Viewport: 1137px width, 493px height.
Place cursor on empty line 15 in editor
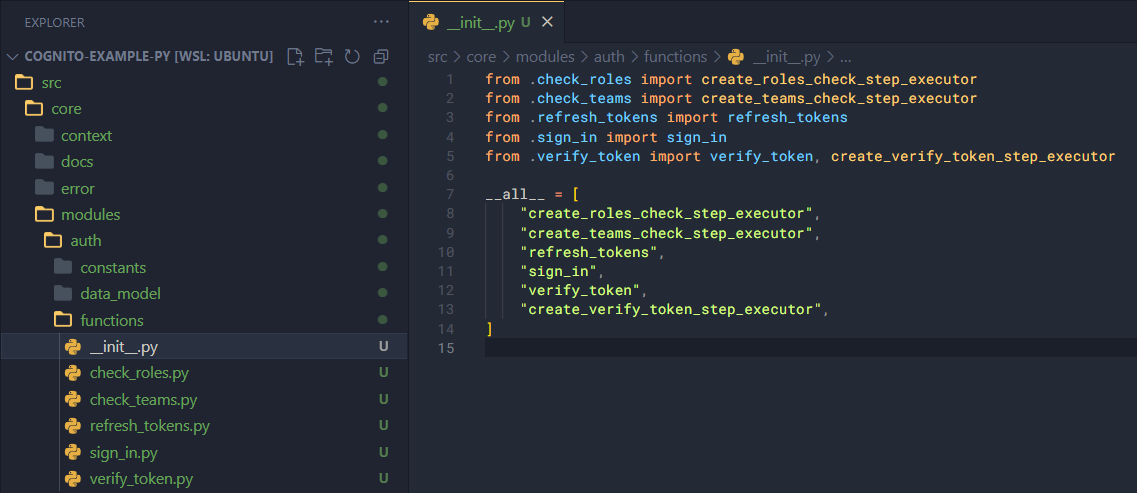700,348
